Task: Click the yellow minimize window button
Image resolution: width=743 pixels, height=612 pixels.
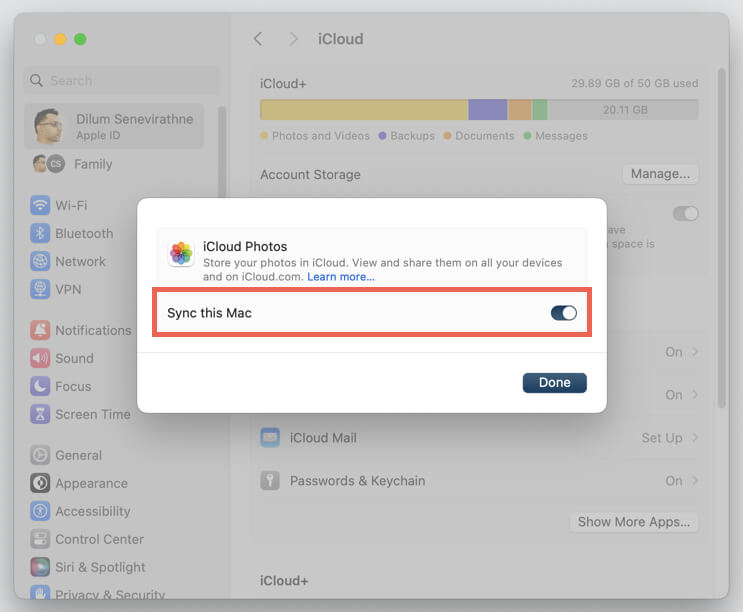Action: pos(60,39)
